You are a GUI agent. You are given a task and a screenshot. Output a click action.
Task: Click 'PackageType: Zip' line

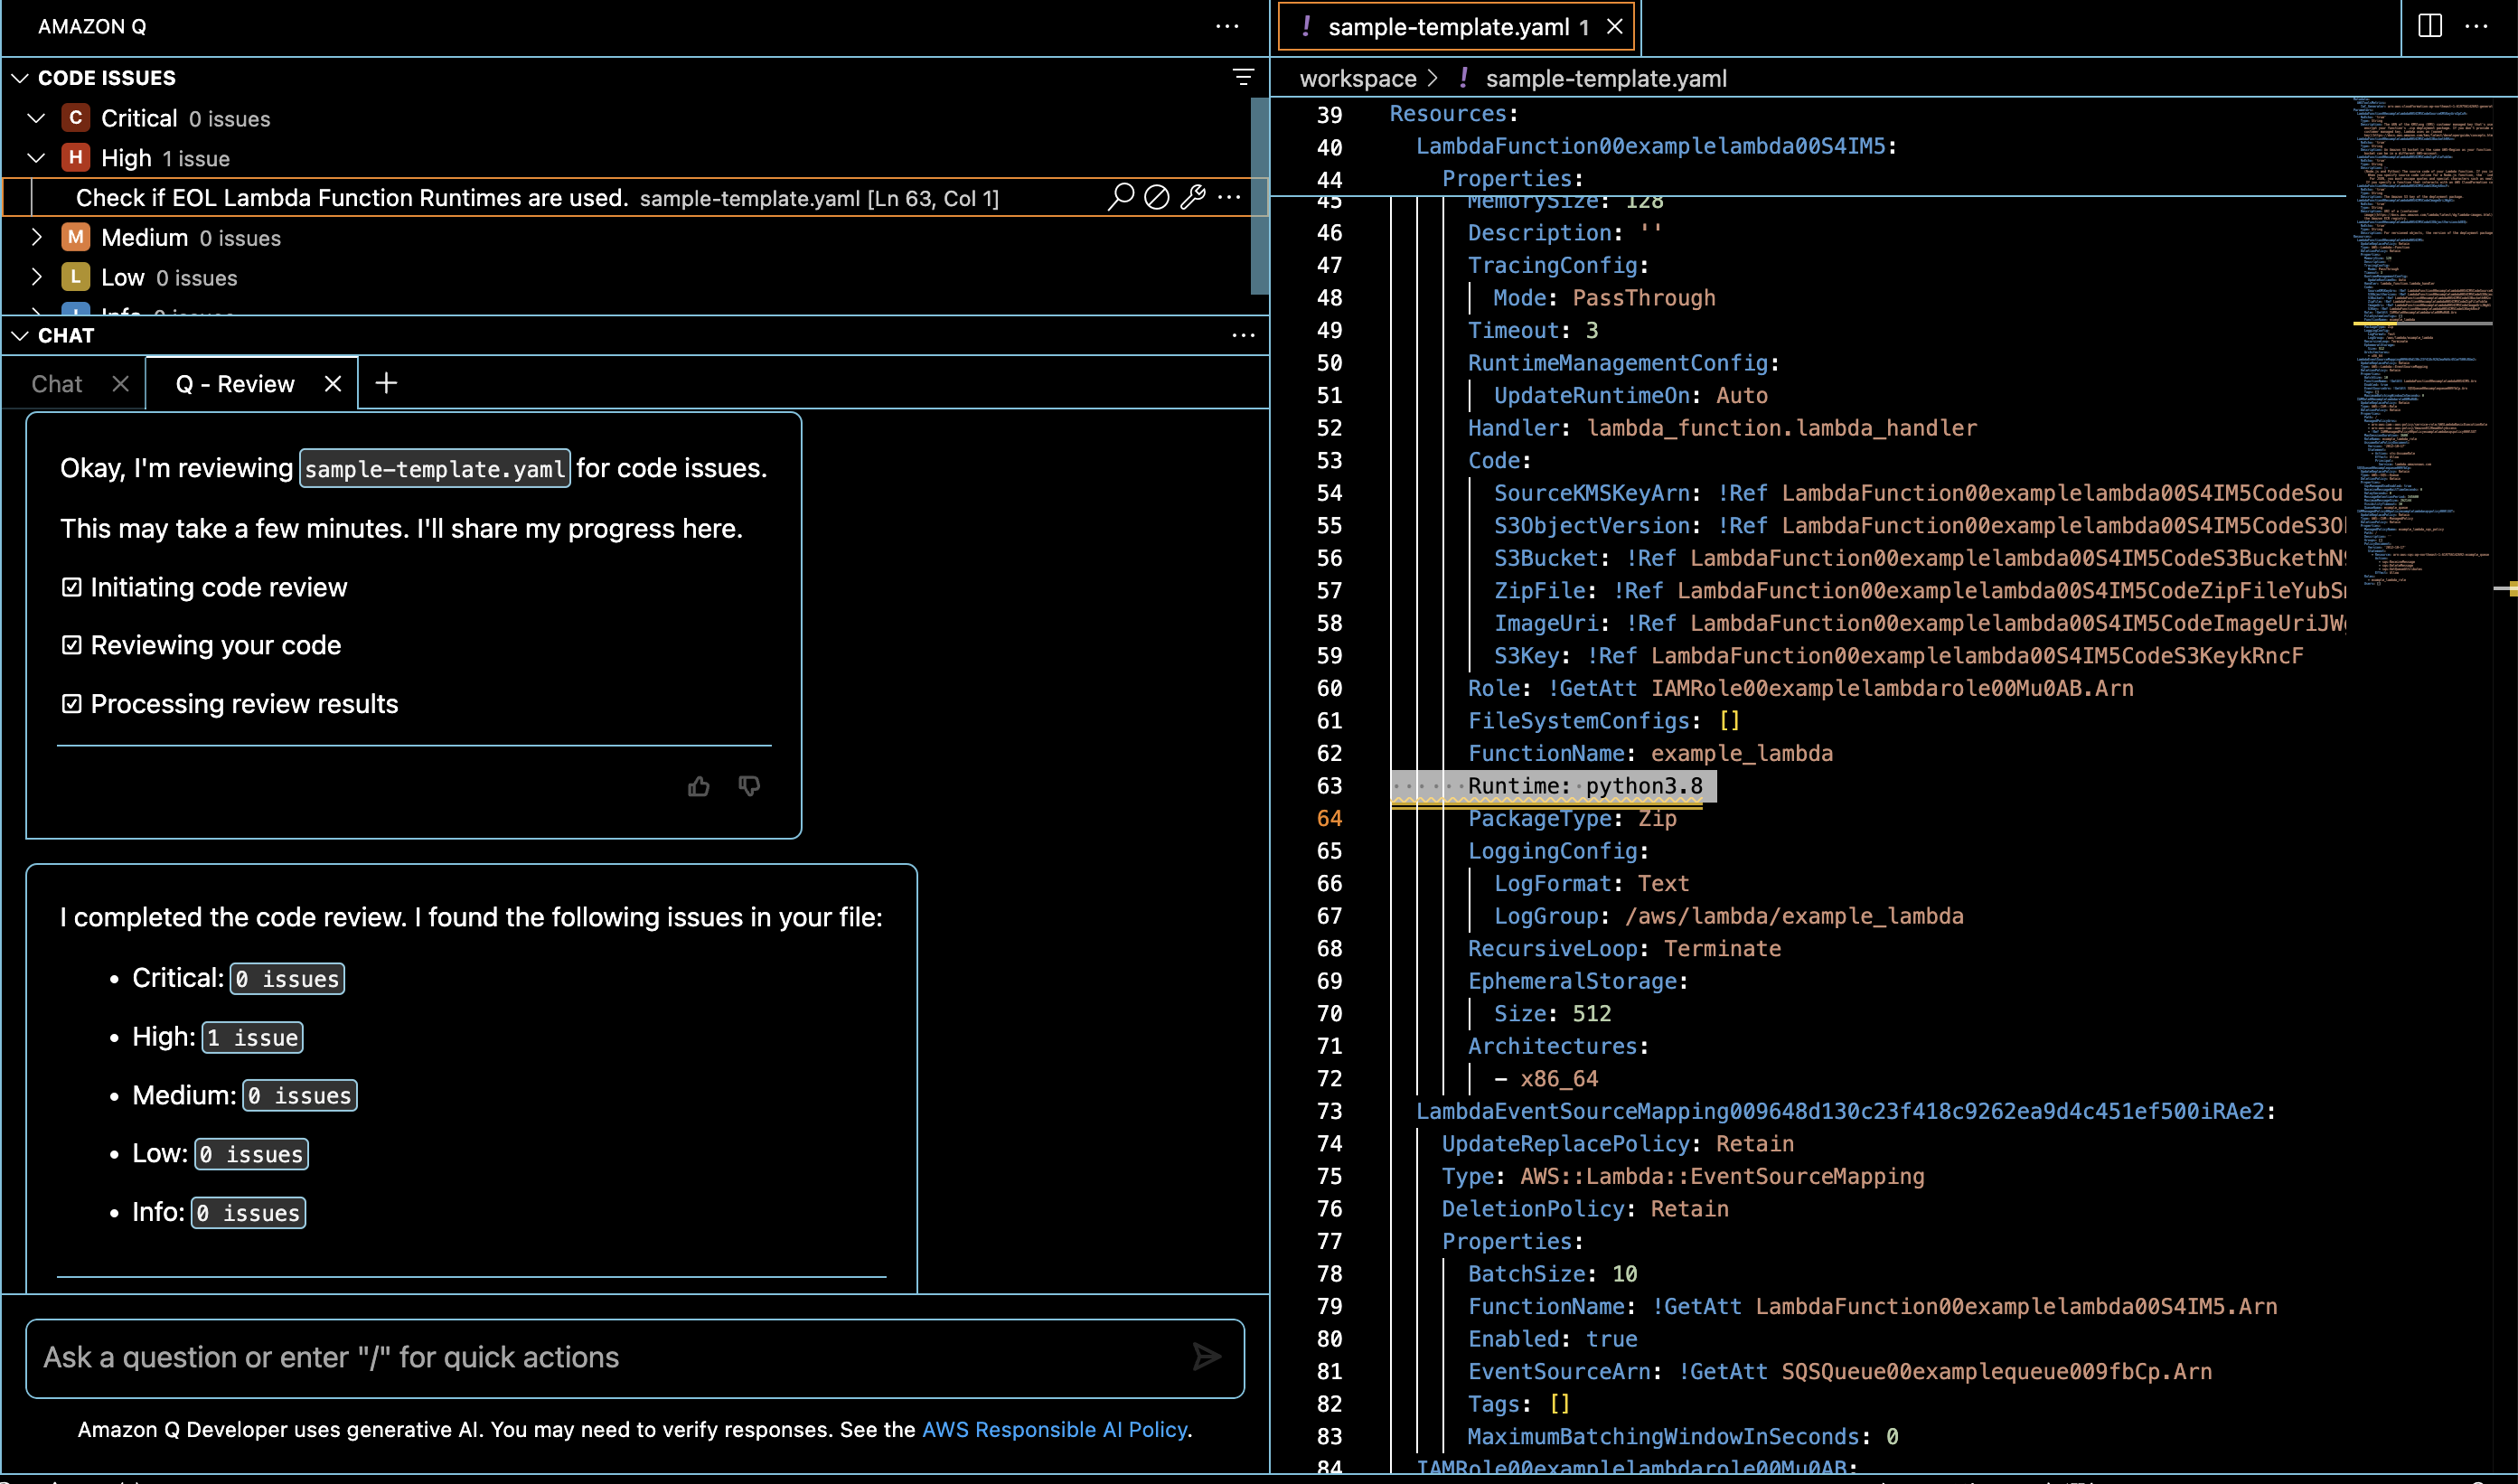click(1572, 818)
